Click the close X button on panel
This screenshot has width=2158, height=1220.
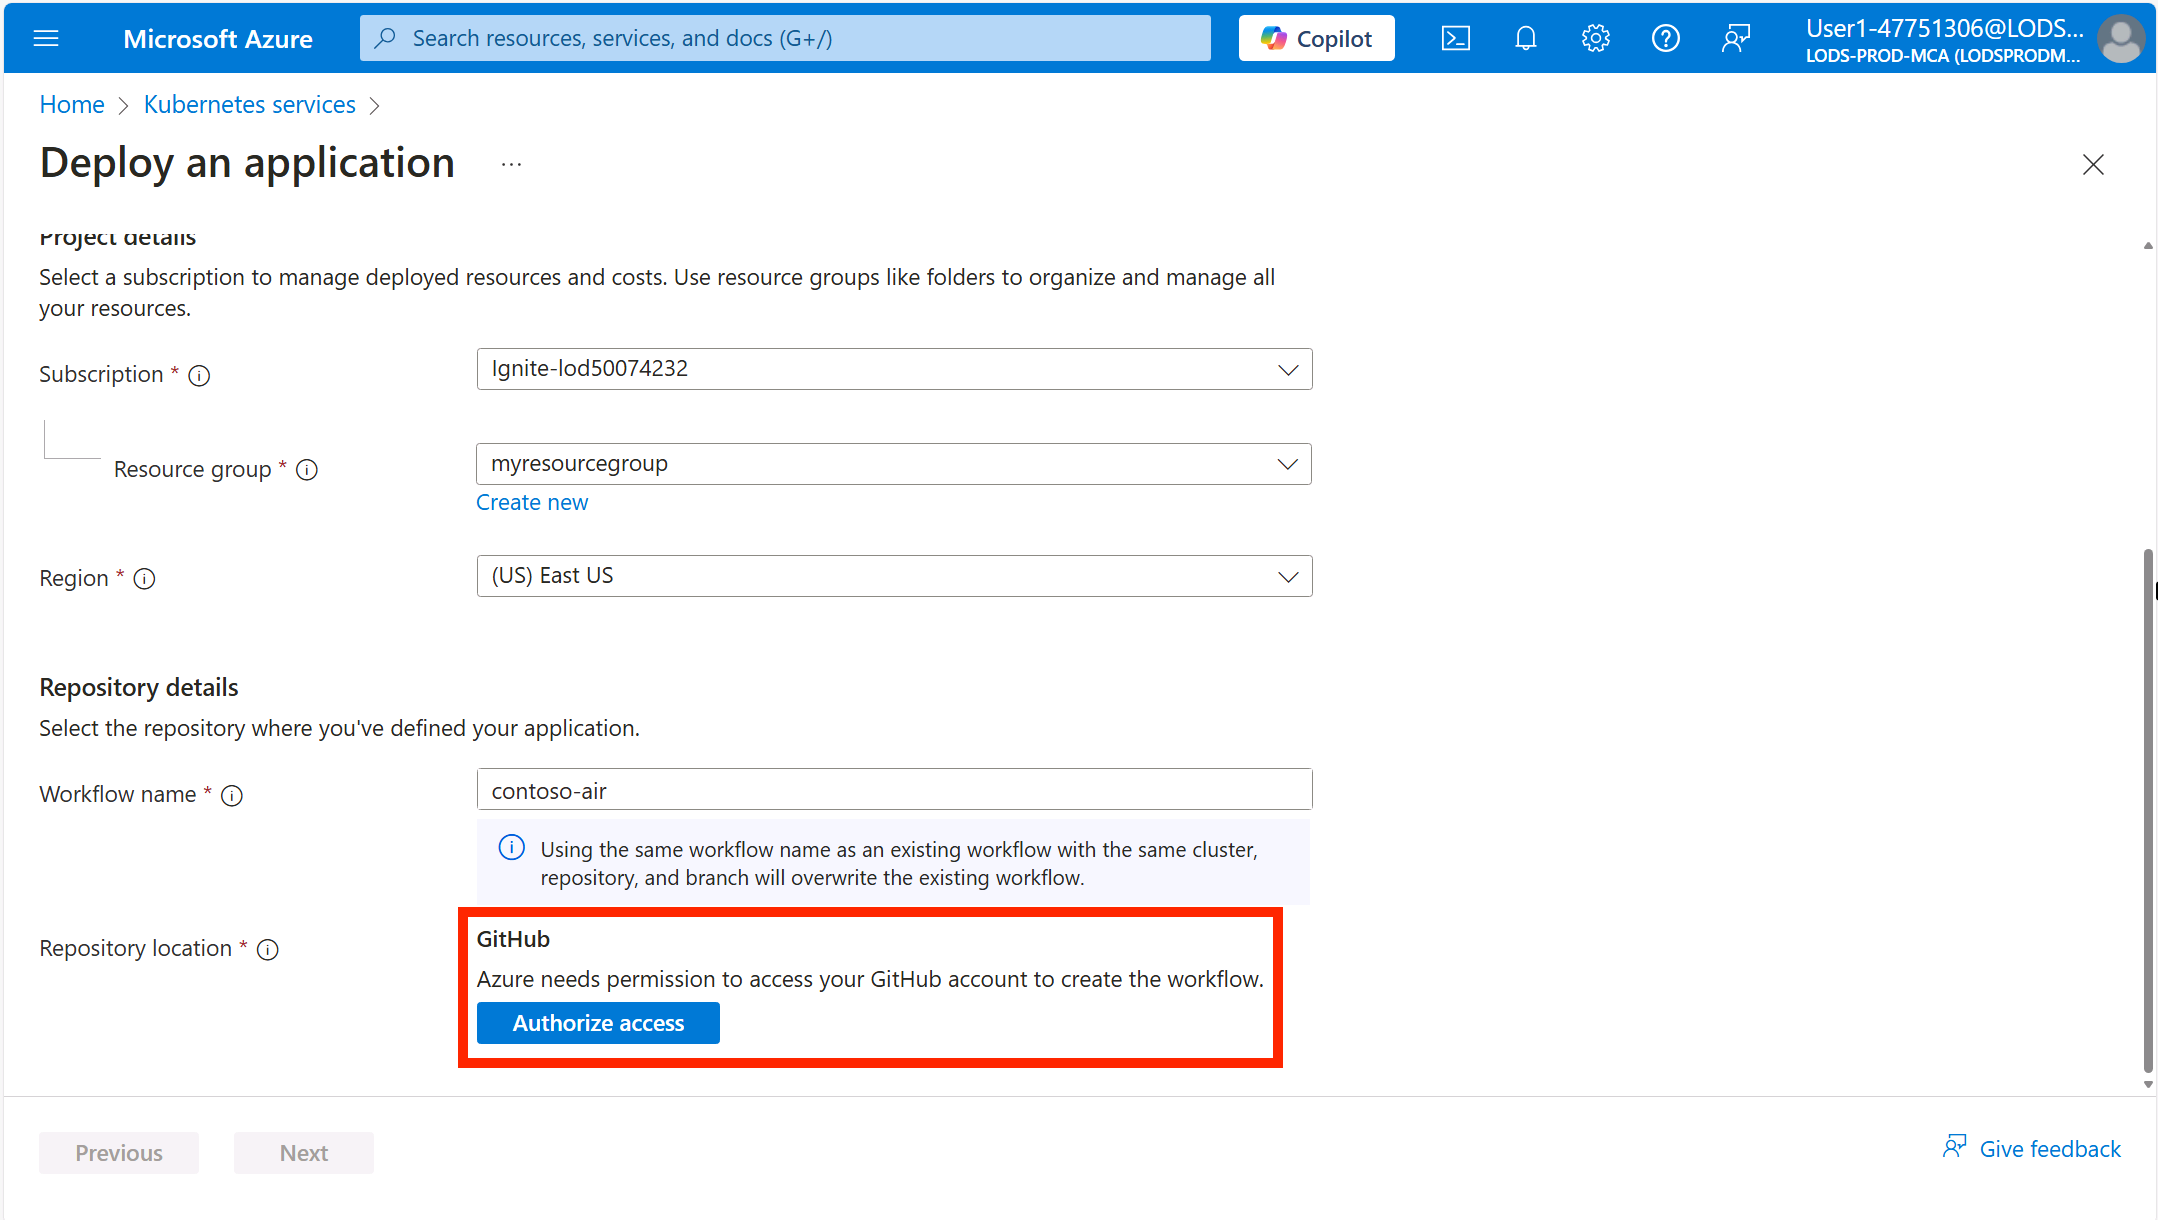[2094, 165]
